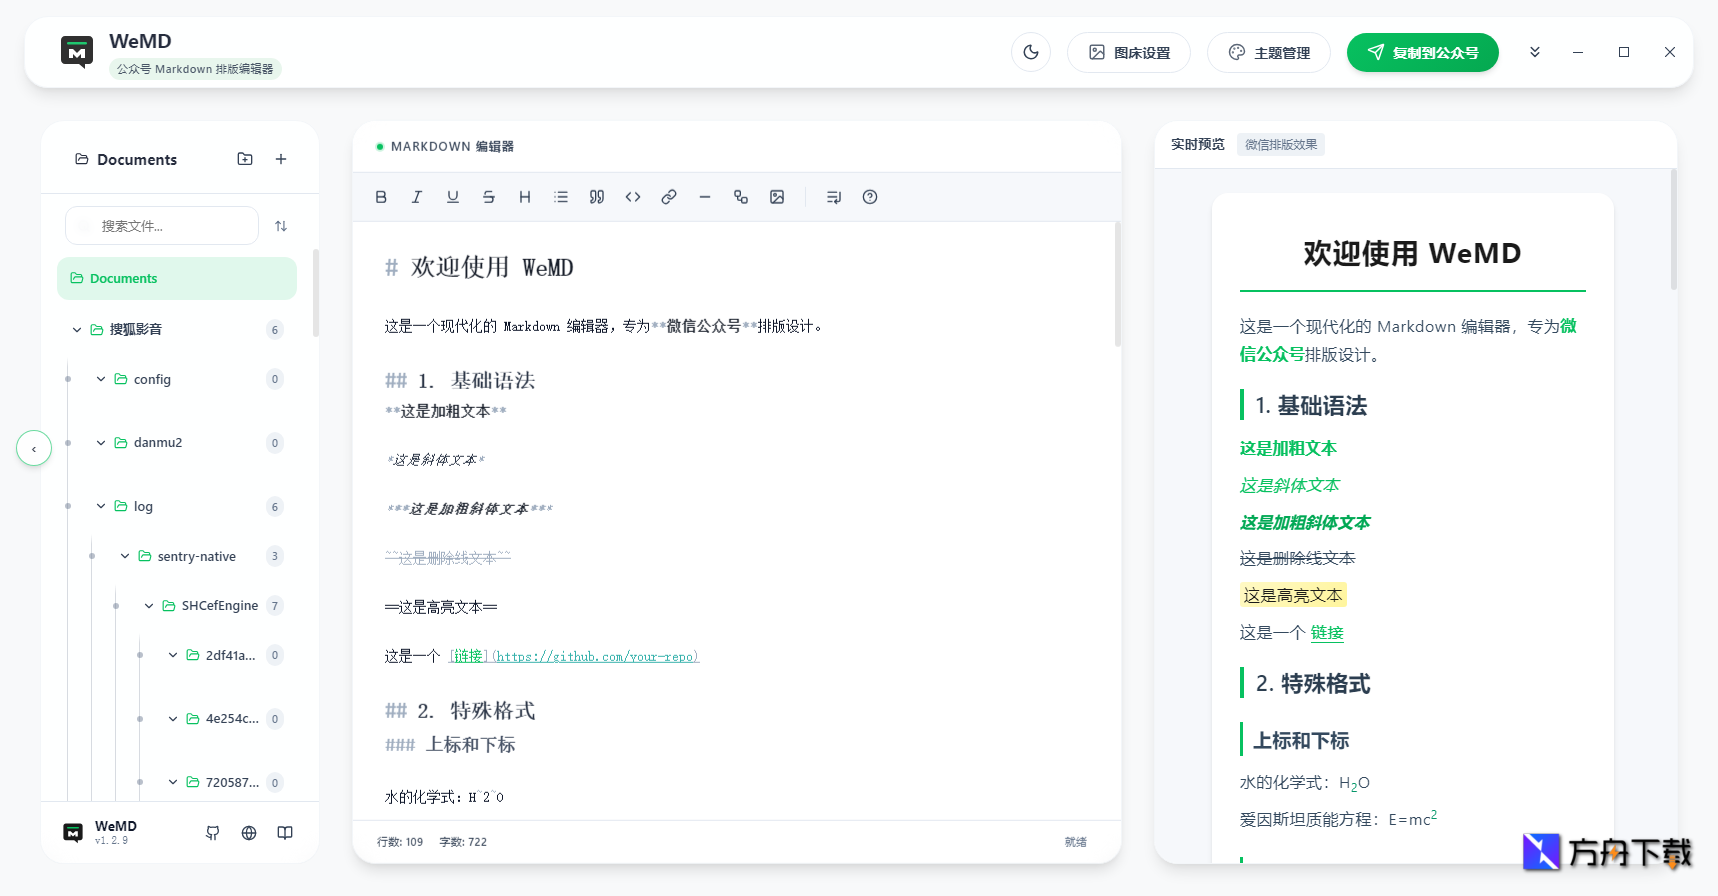This screenshot has height=896, width=1718.
Task: Click the highlighted 这是高亮文本 in preview
Action: [1293, 595]
